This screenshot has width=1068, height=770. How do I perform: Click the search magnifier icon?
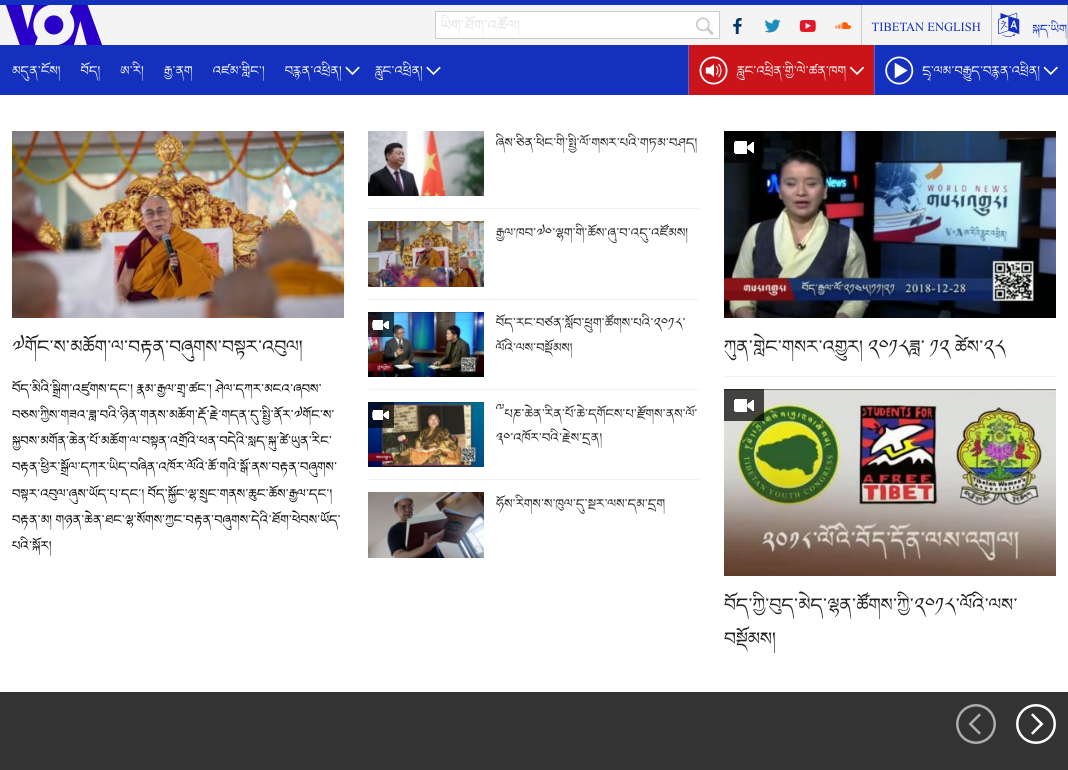[x=705, y=26]
